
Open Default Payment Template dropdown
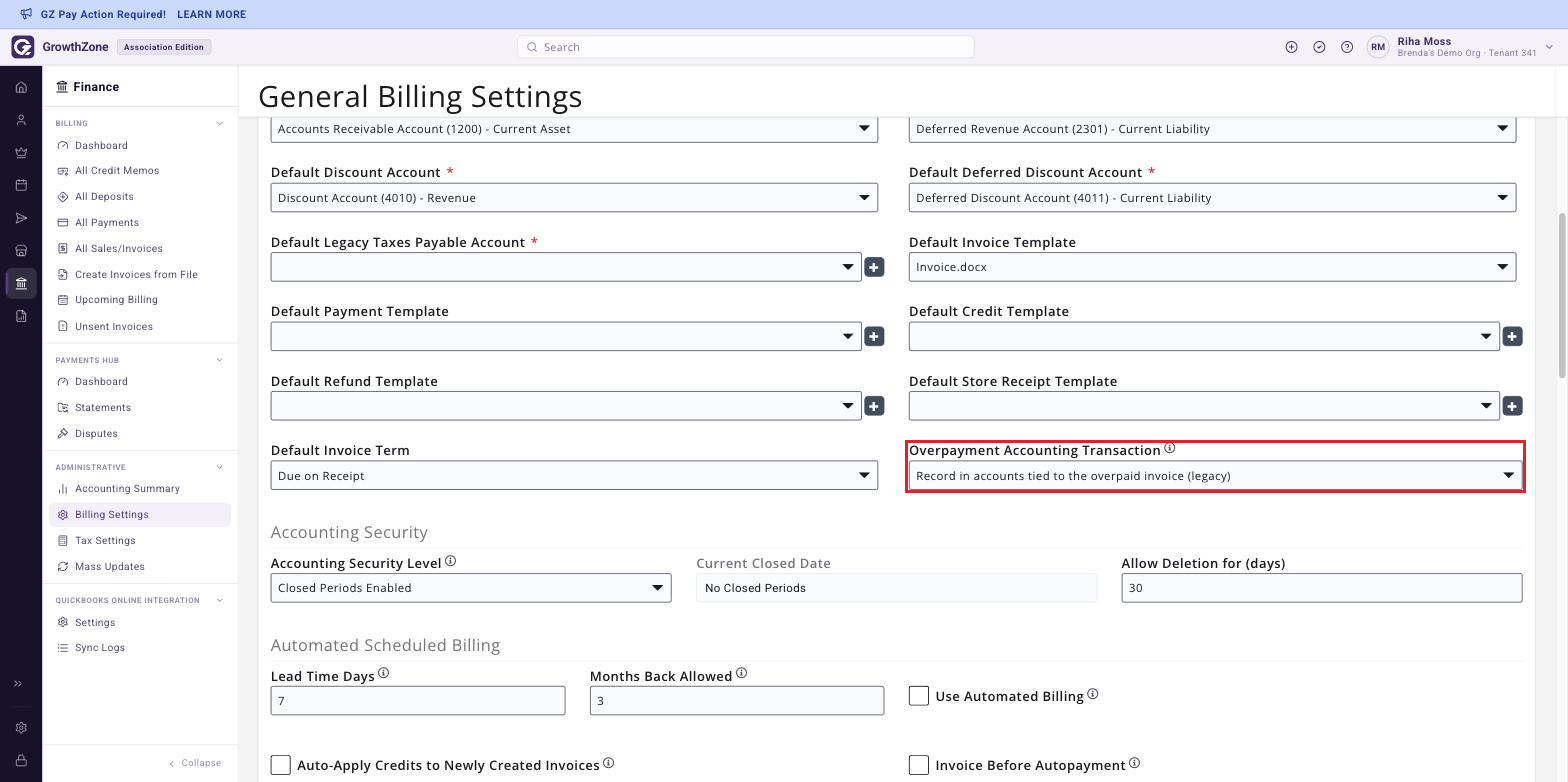566,336
